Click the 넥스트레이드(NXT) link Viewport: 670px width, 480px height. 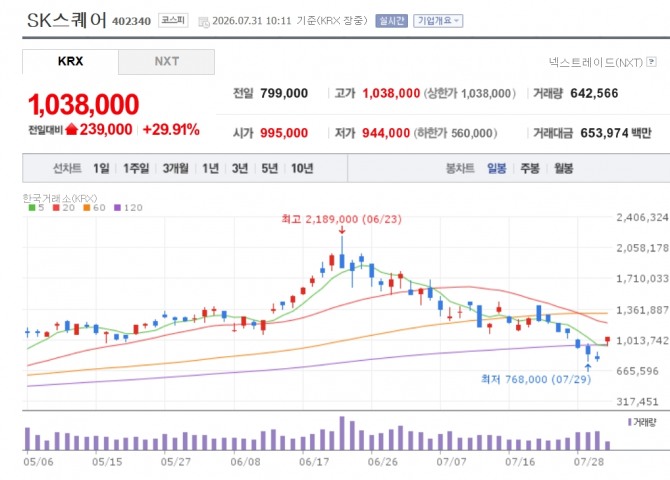point(596,62)
